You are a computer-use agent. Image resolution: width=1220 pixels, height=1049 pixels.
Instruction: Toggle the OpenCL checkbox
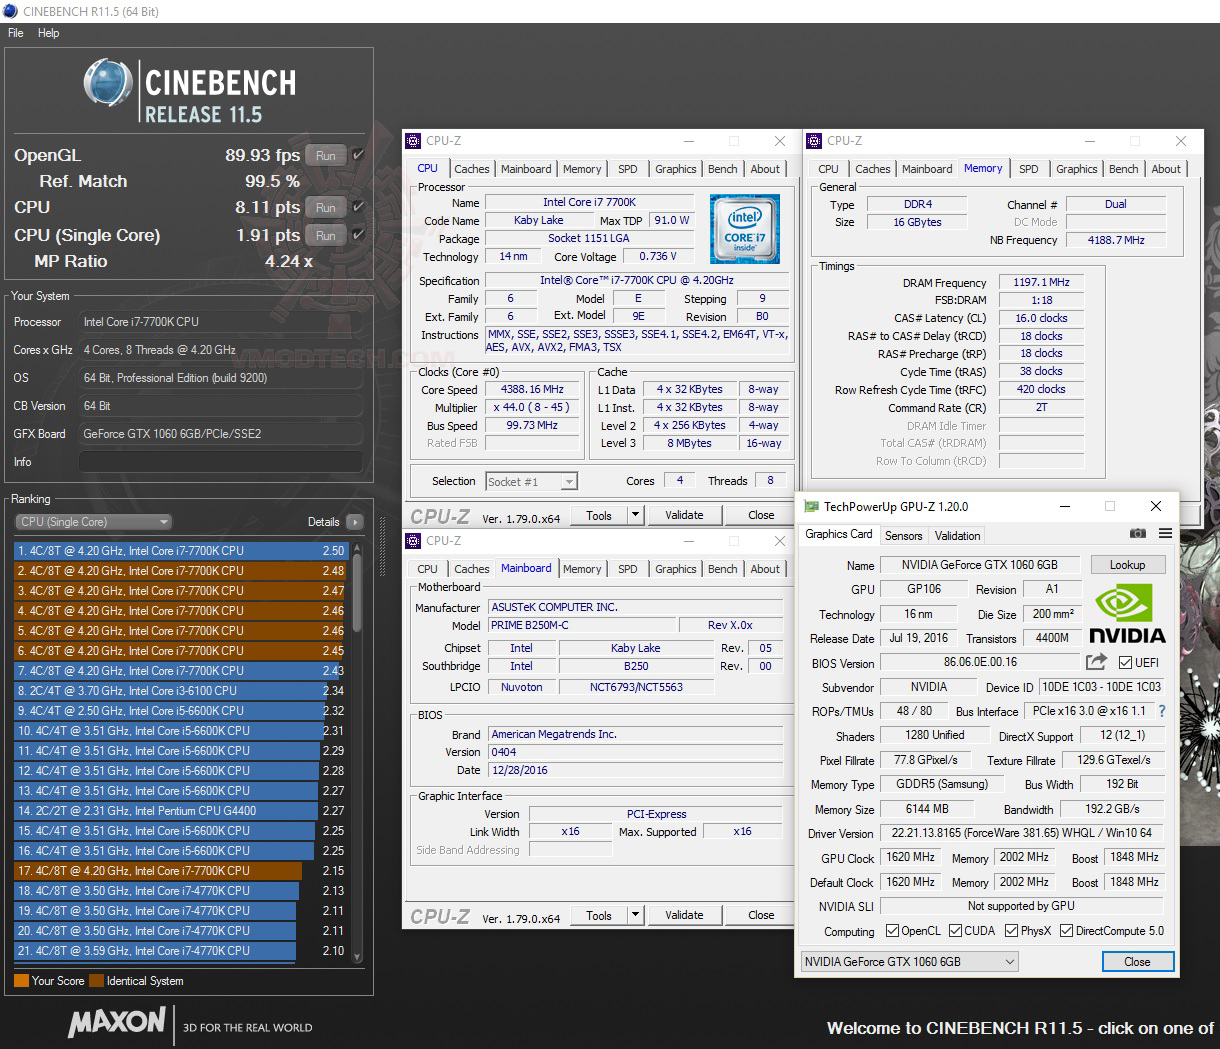click(x=892, y=931)
